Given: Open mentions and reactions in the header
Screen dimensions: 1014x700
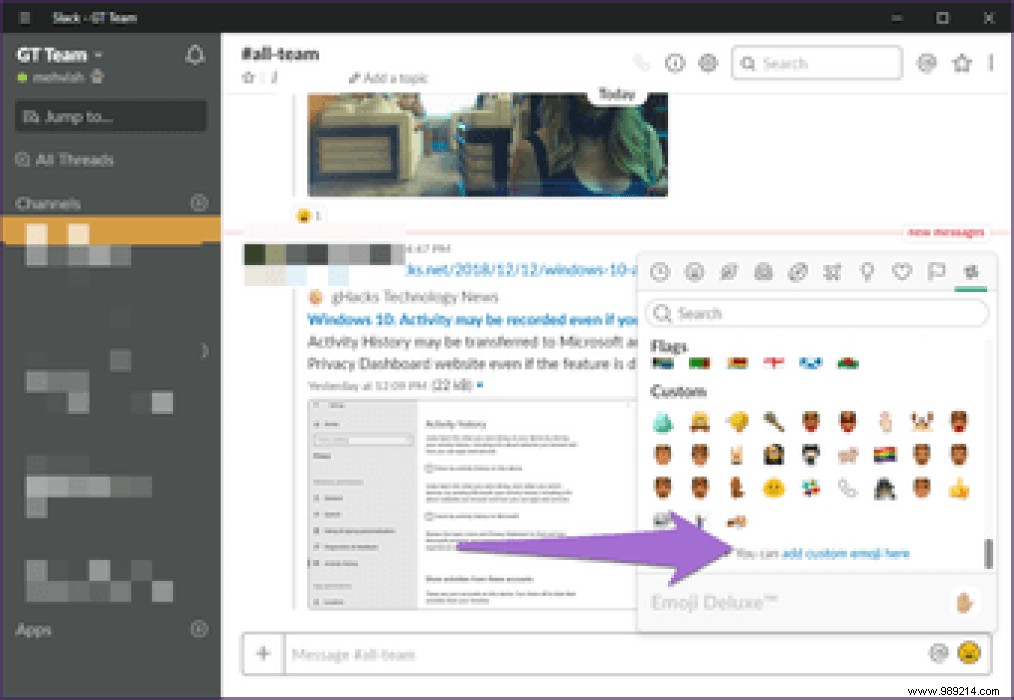Looking at the screenshot, I should pyautogui.click(x=926, y=62).
